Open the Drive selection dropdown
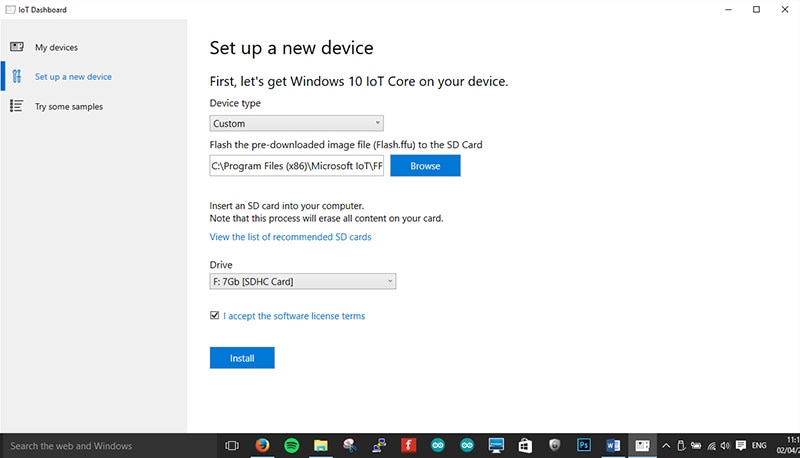 302,282
